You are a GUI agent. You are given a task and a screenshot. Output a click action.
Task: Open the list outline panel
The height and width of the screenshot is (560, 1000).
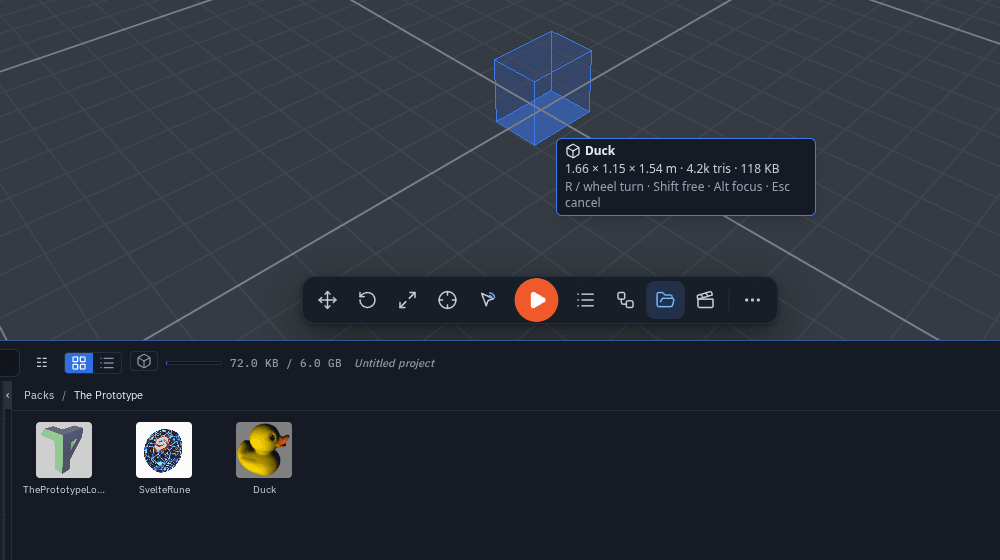[x=585, y=300]
